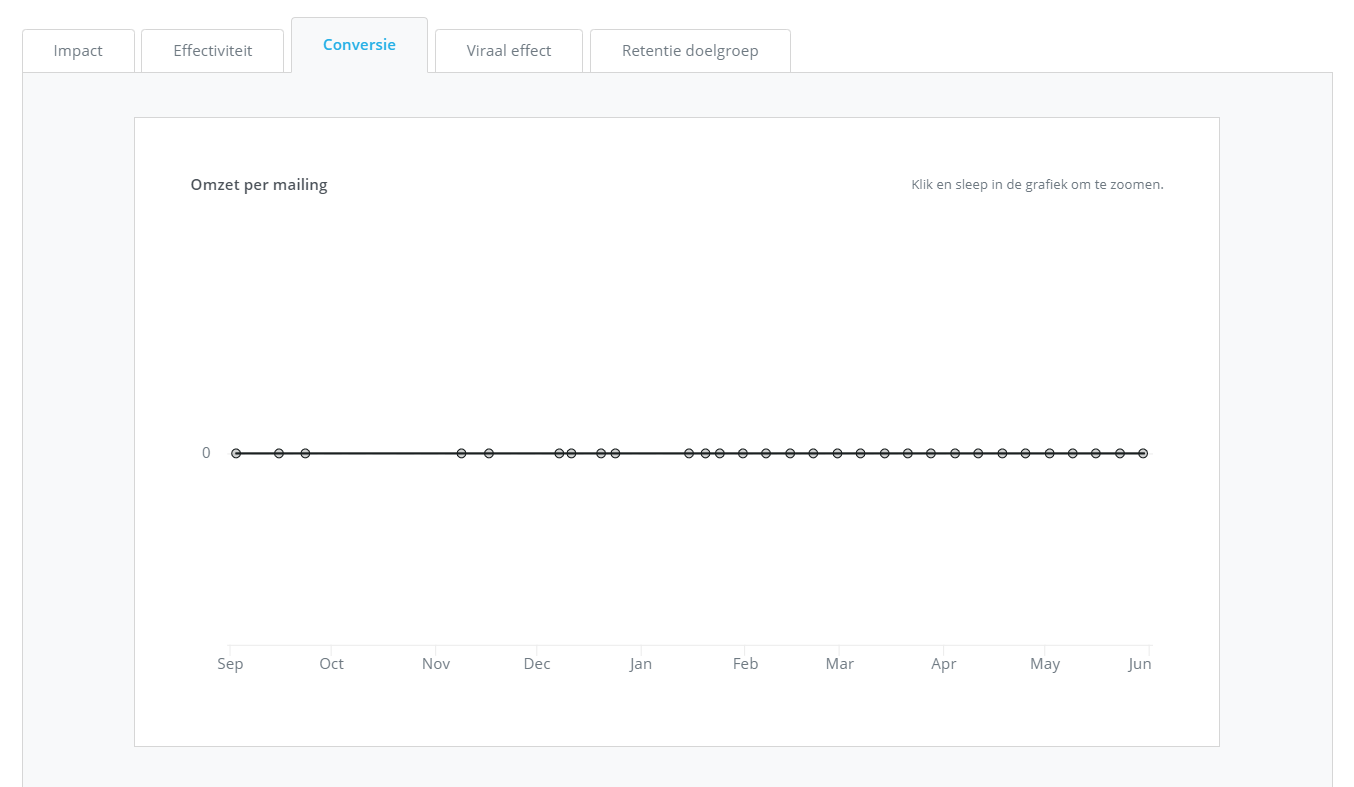Select the late-September data point before Oct
1354x787 pixels.
(x=305, y=453)
